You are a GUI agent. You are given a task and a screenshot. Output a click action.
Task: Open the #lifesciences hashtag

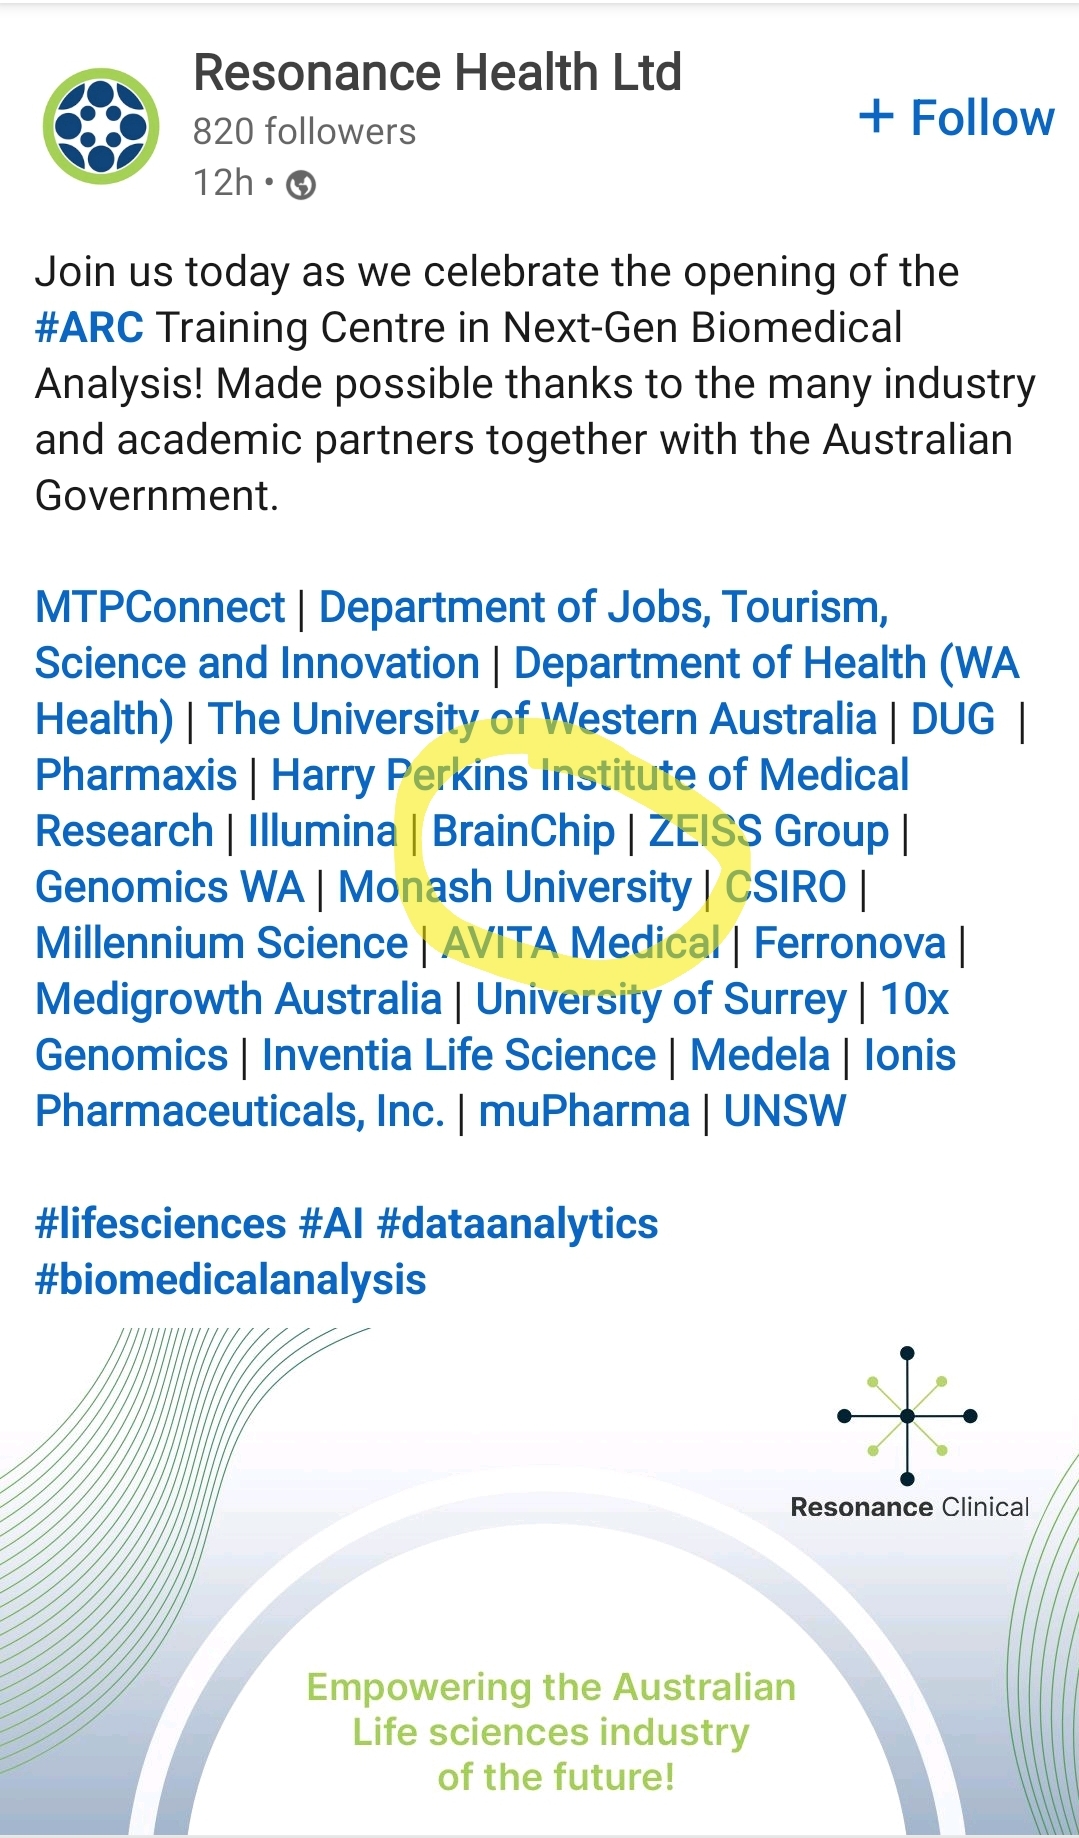pos(160,1224)
